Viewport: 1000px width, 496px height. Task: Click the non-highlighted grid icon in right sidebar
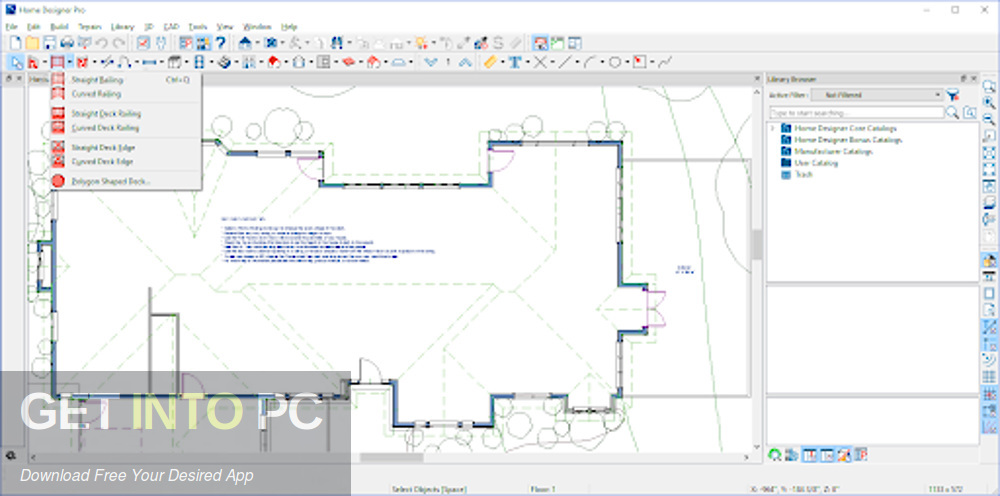point(989,376)
